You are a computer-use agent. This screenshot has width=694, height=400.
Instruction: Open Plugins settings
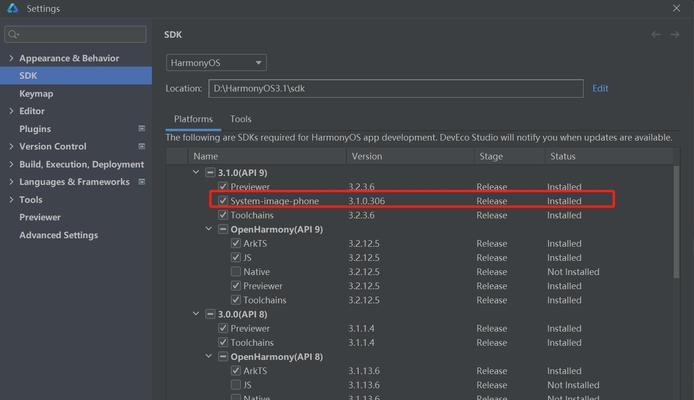(x=35, y=129)
